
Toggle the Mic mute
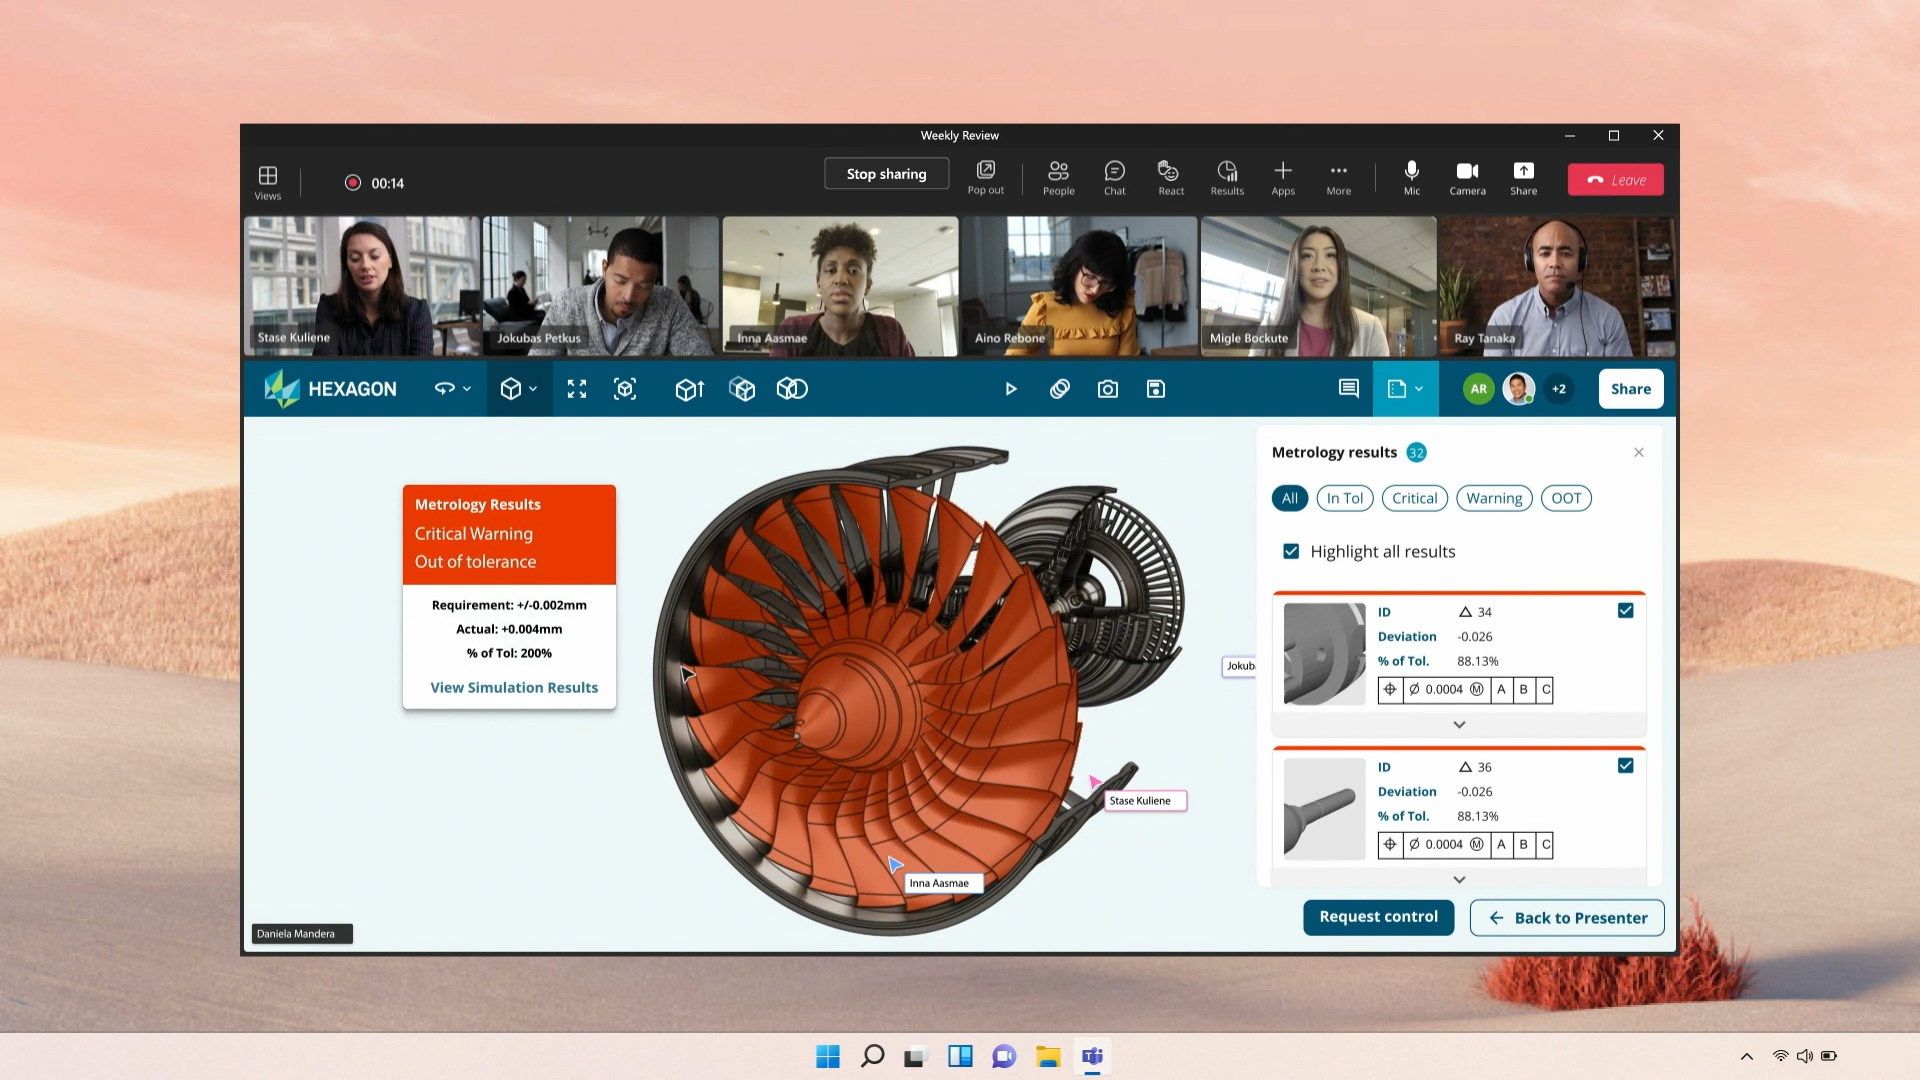pos(1411,178)
